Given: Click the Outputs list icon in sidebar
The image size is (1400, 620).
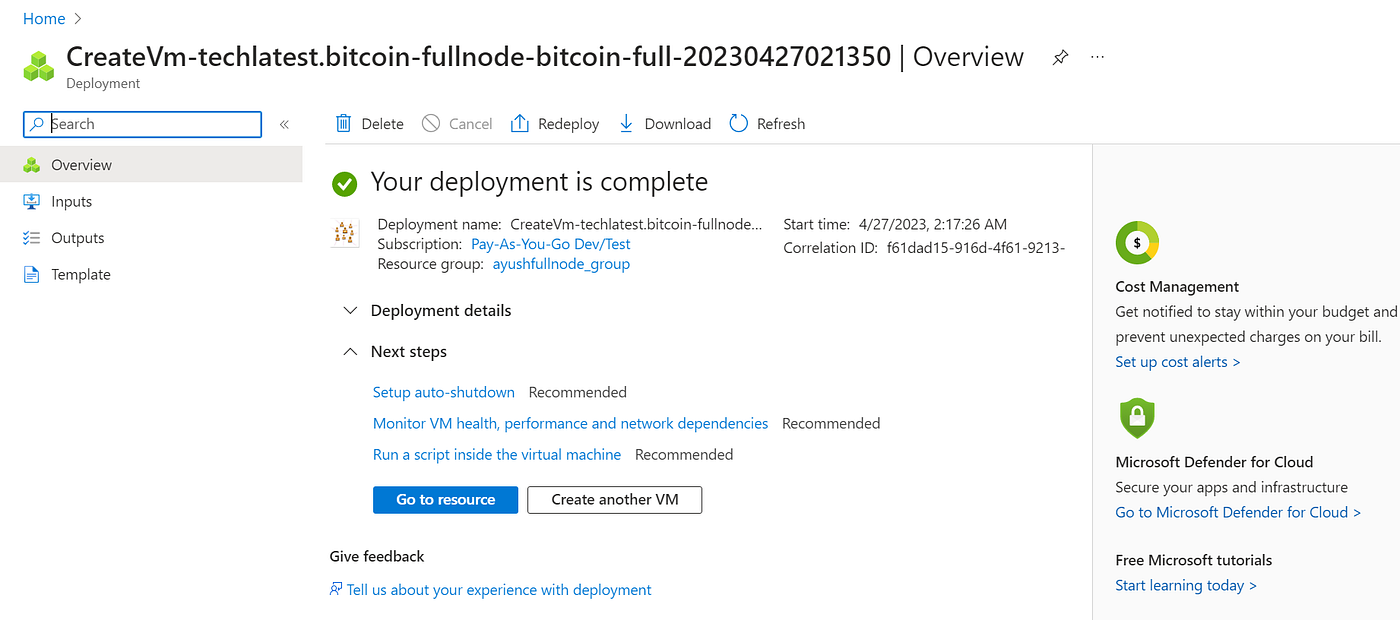Looking at the screenshot, I should pyautogui.click(x=32, y=238).
